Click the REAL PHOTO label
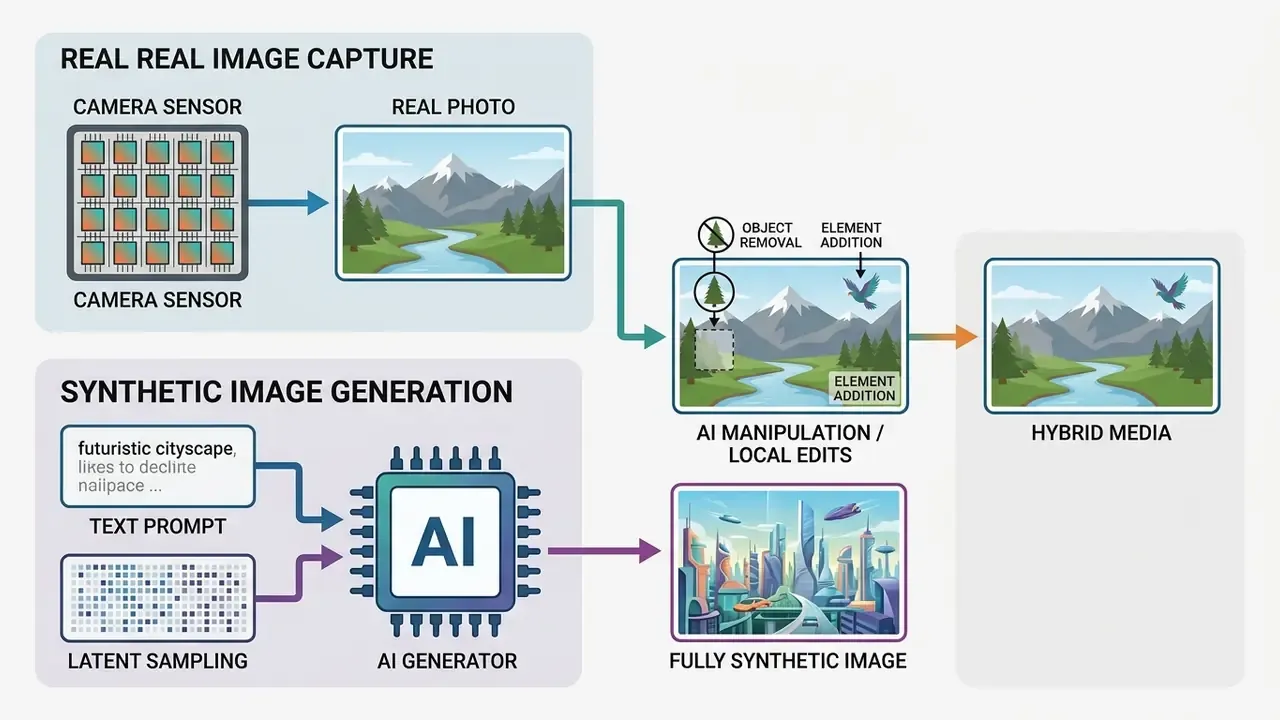 click(x=453, y=106)
